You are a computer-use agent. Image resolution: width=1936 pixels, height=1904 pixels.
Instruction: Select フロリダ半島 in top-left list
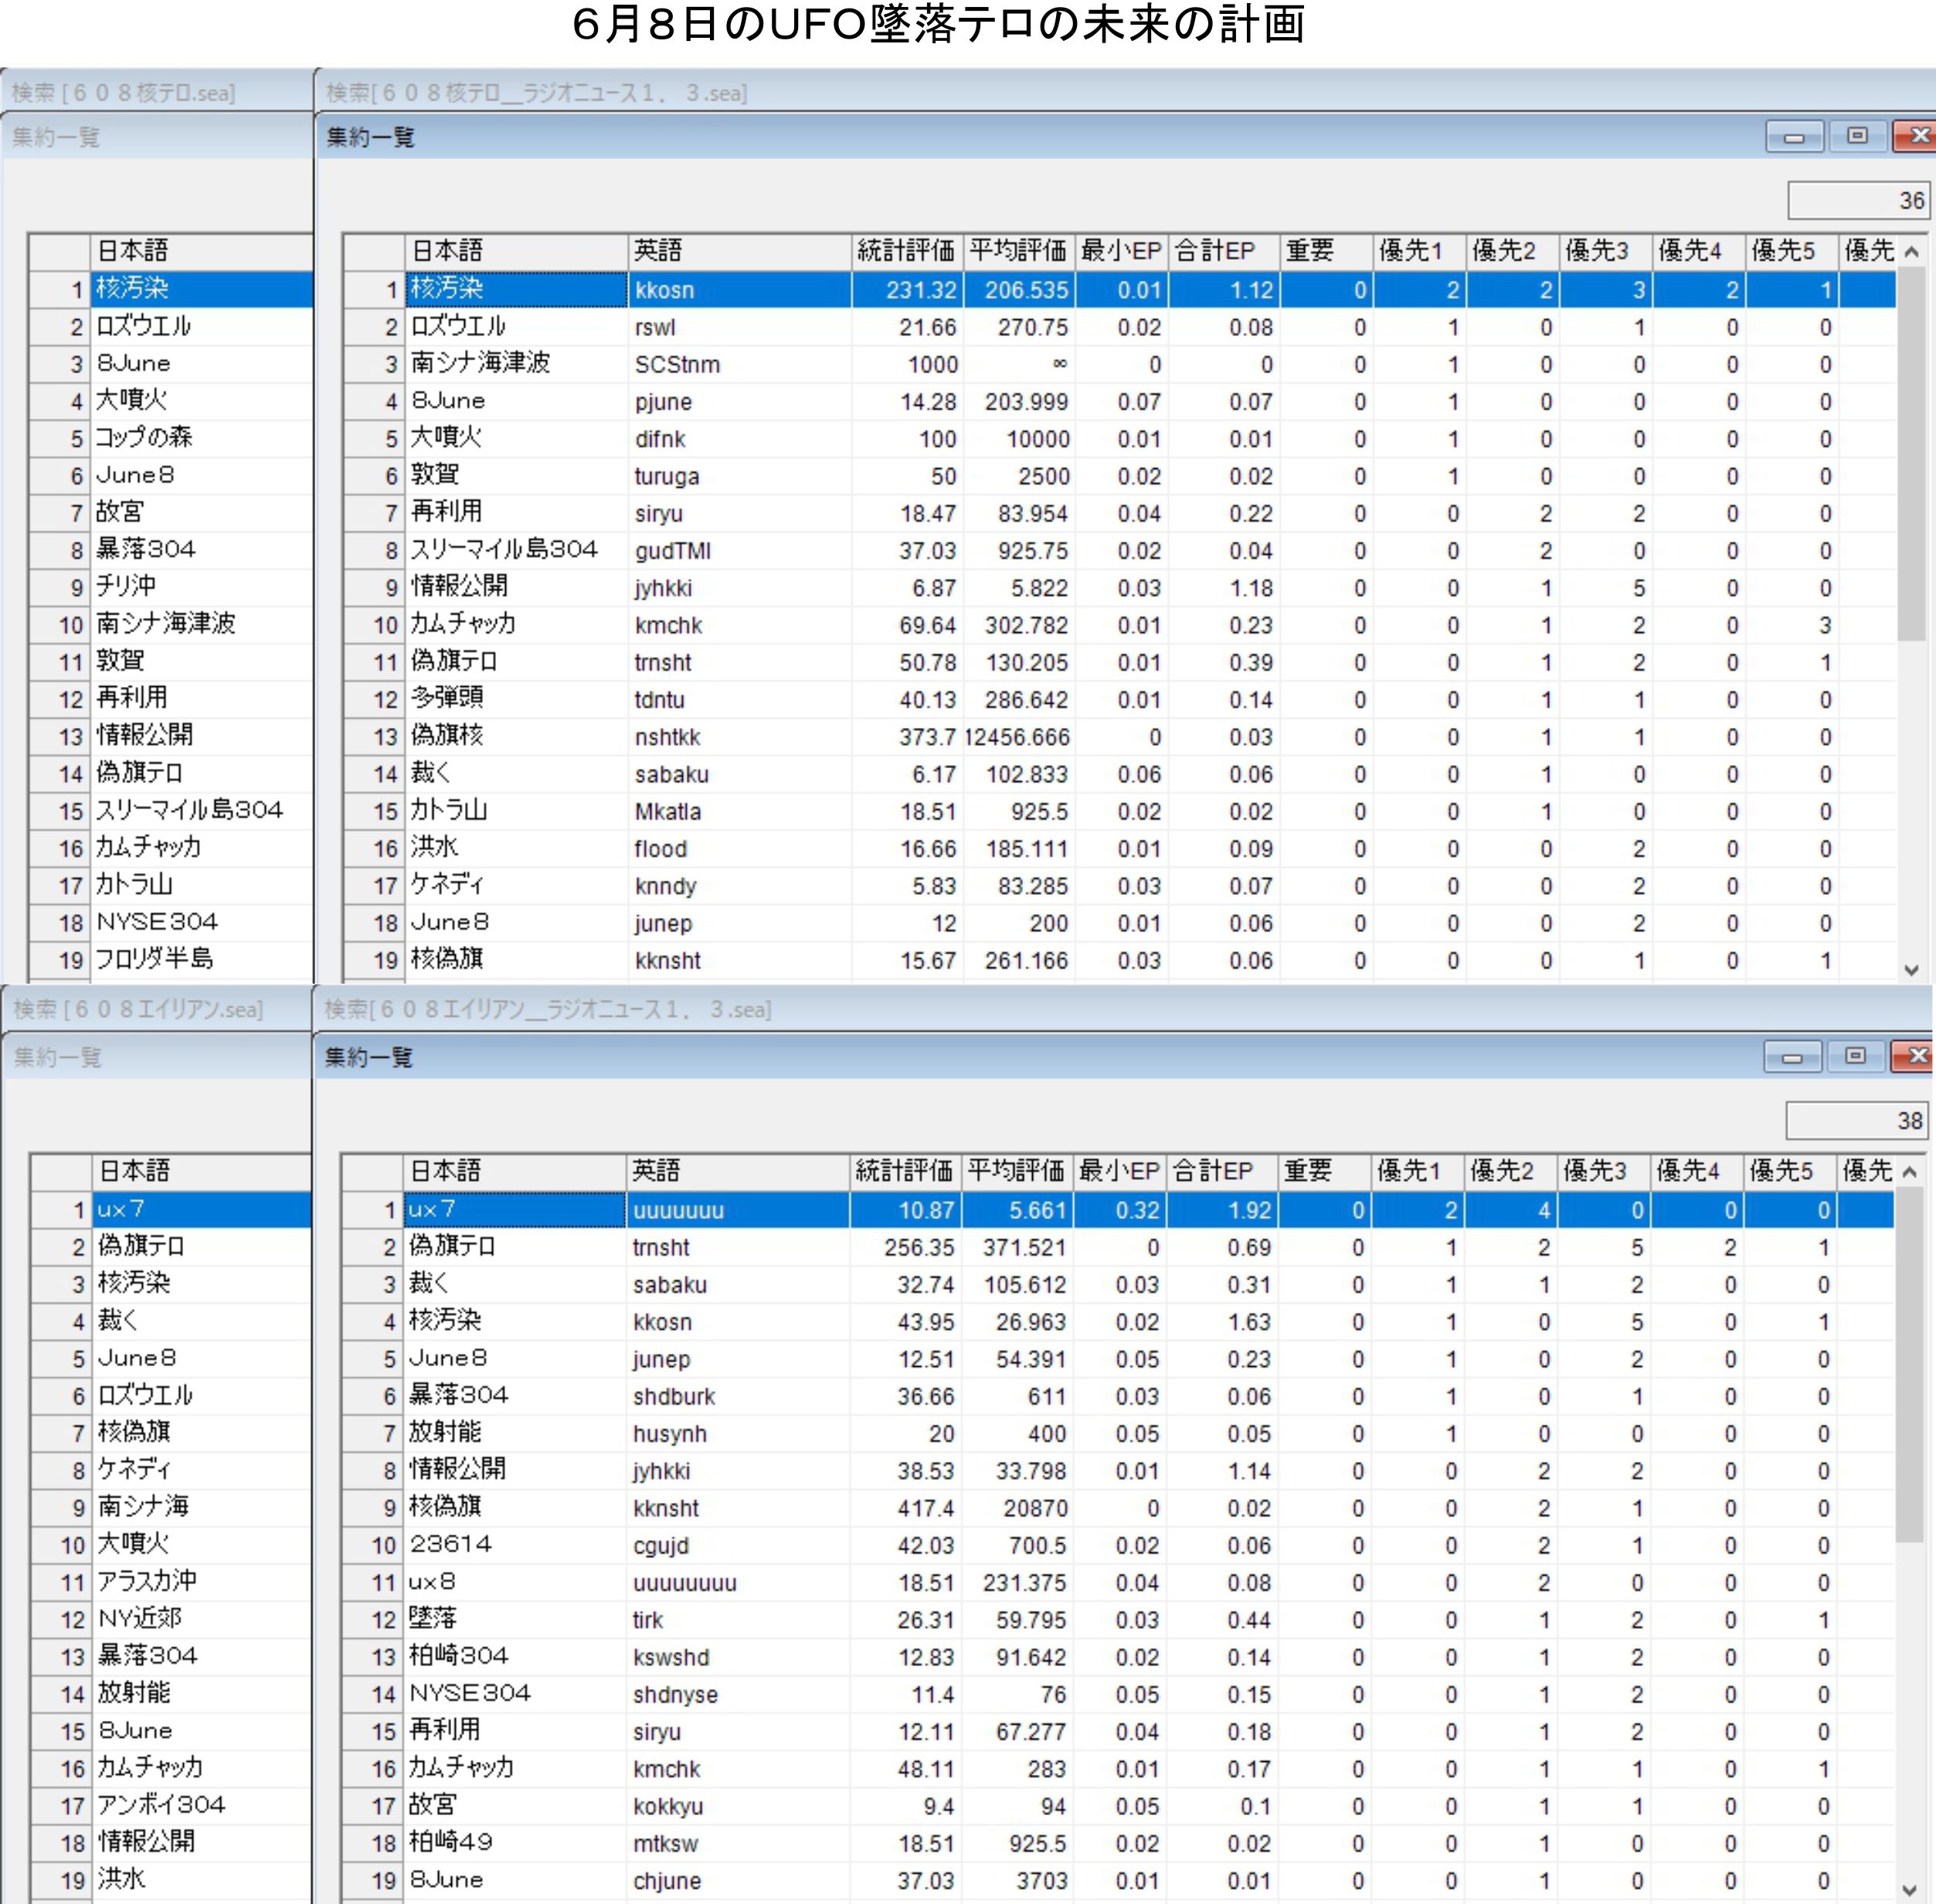(x=171, y=959)
